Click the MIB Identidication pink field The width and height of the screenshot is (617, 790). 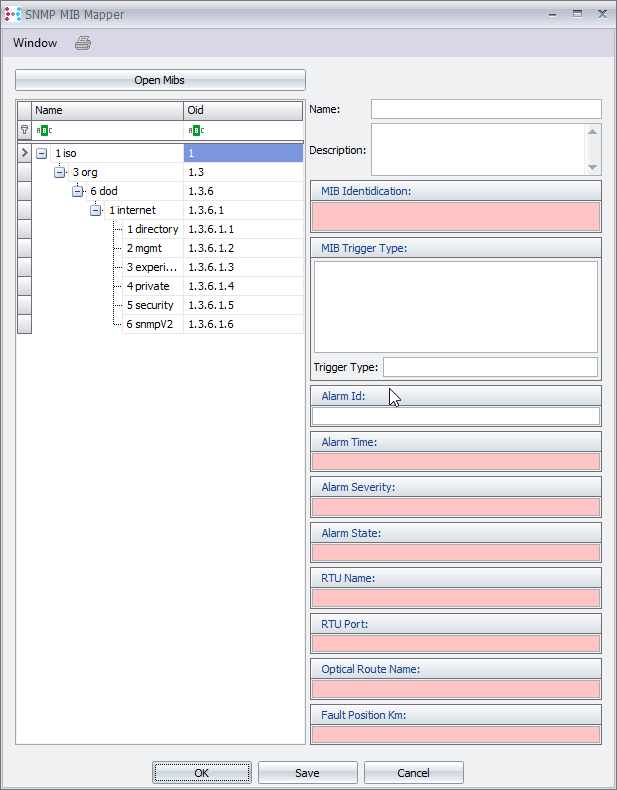click(x=456, y=216)
